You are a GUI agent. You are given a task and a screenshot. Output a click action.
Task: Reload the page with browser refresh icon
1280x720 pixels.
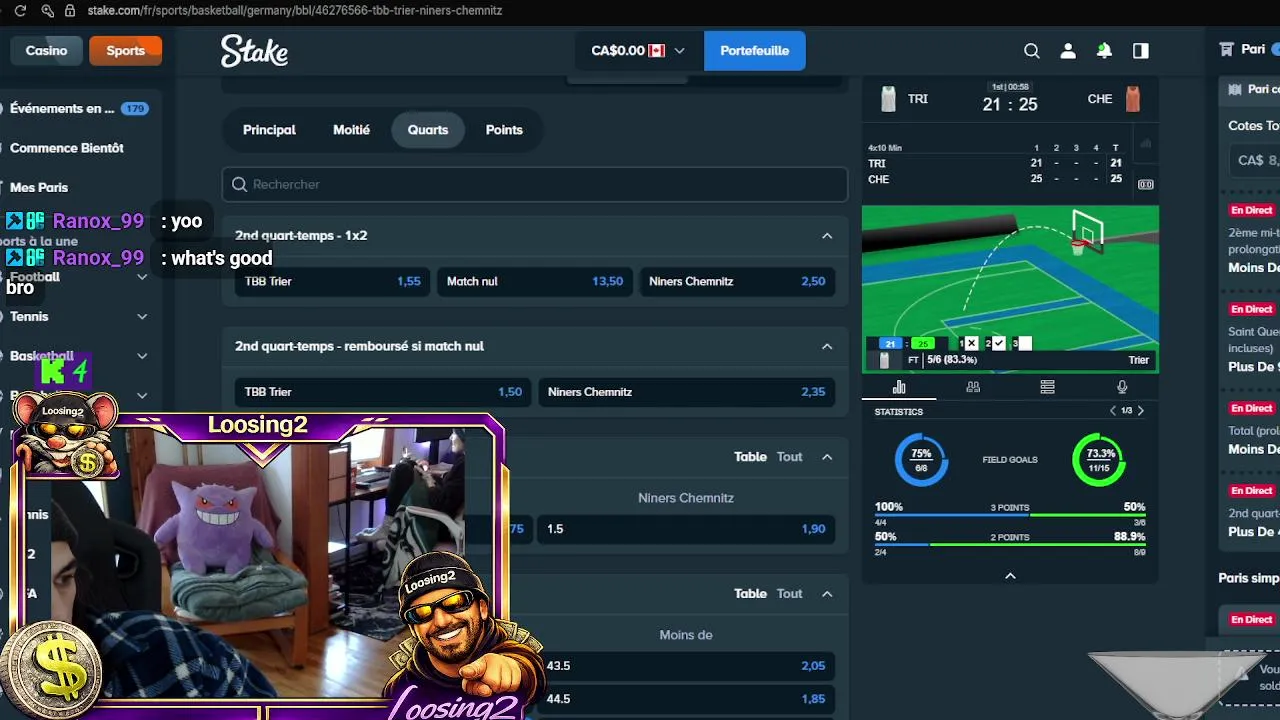pyautogui.click(x=20, y=10)
